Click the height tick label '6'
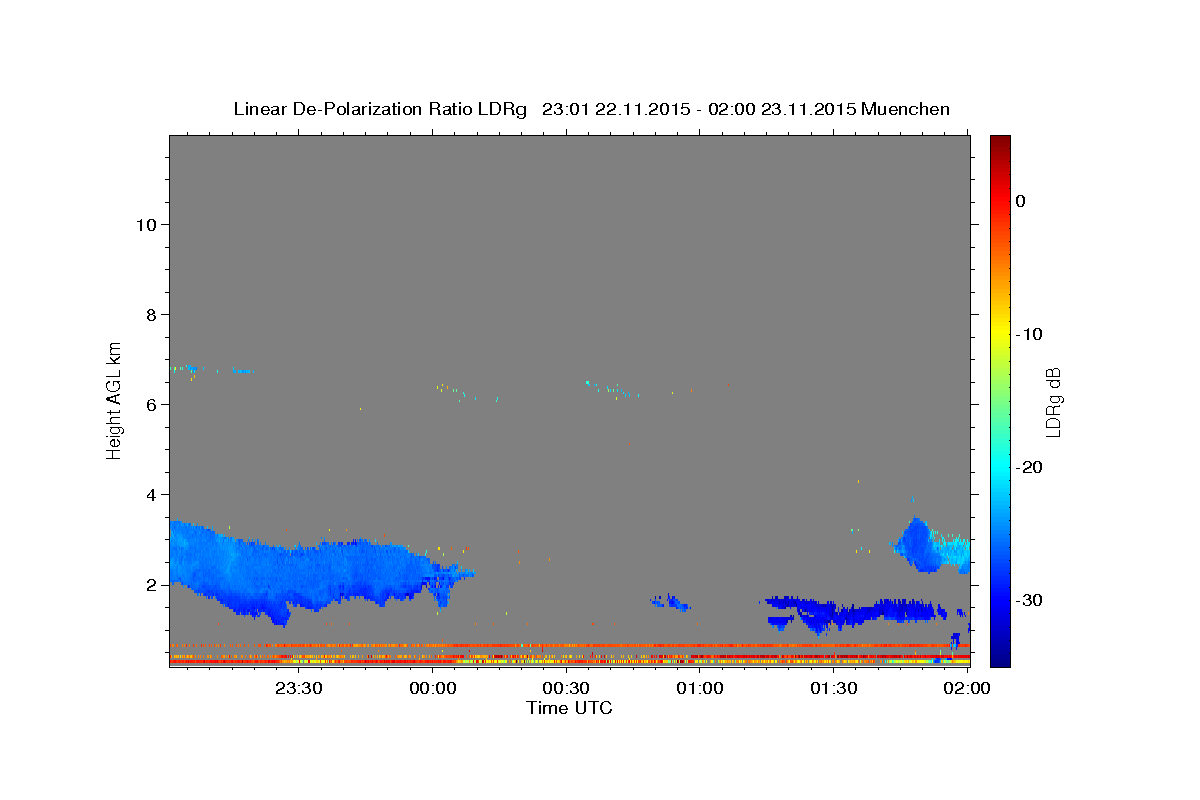Image resolution: width=1200 pixels, height=800 pixels. [x=152, y=404]
